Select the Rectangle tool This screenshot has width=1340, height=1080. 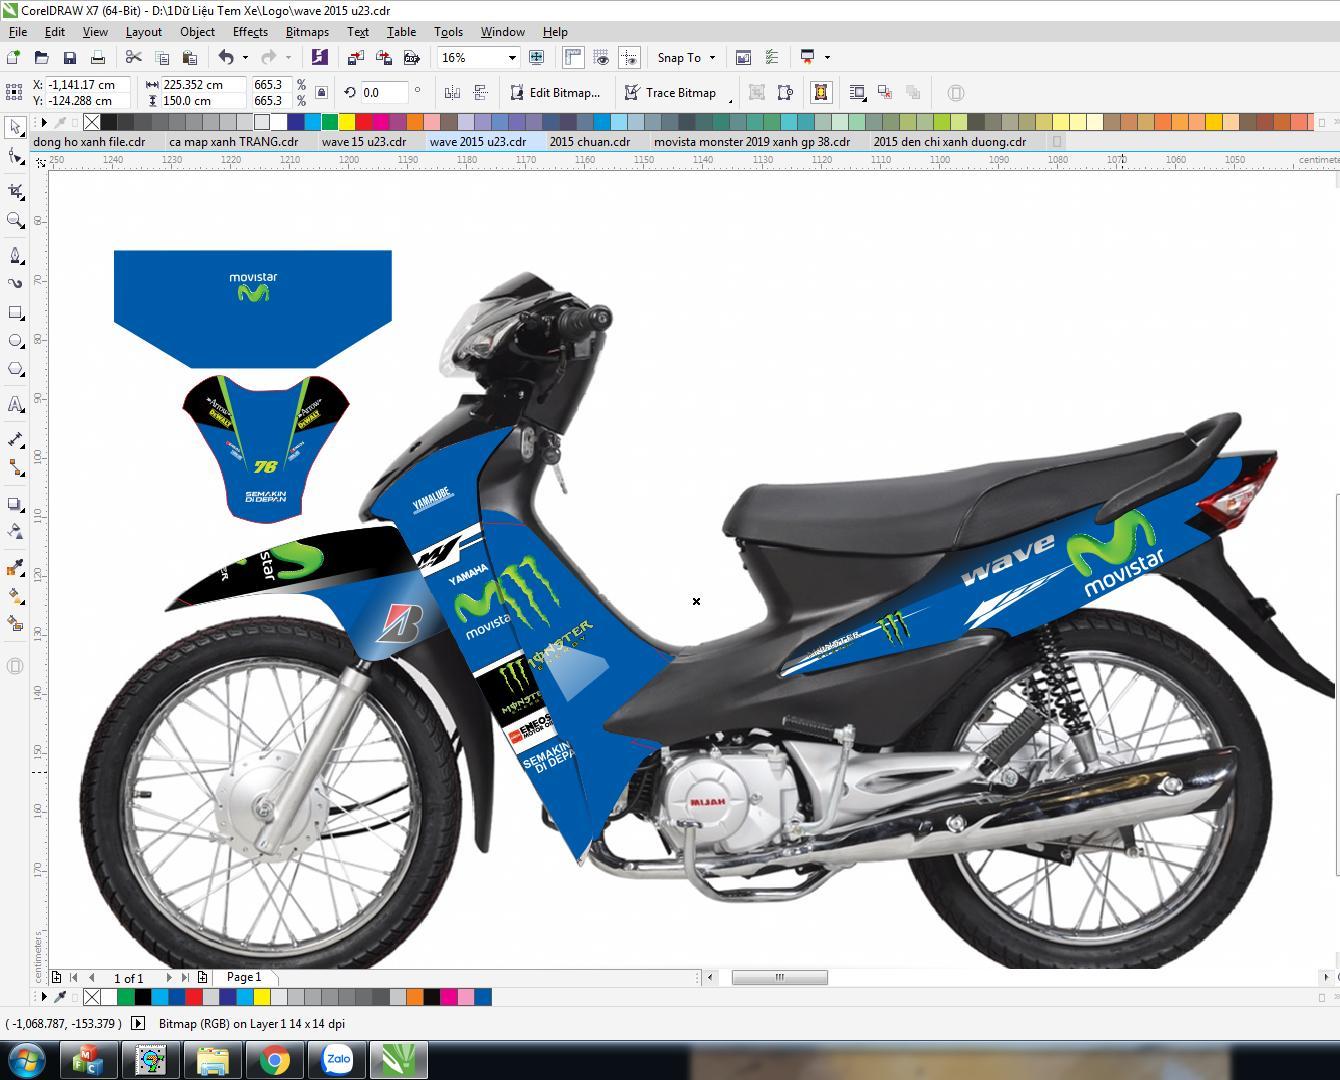coord(15,313)
